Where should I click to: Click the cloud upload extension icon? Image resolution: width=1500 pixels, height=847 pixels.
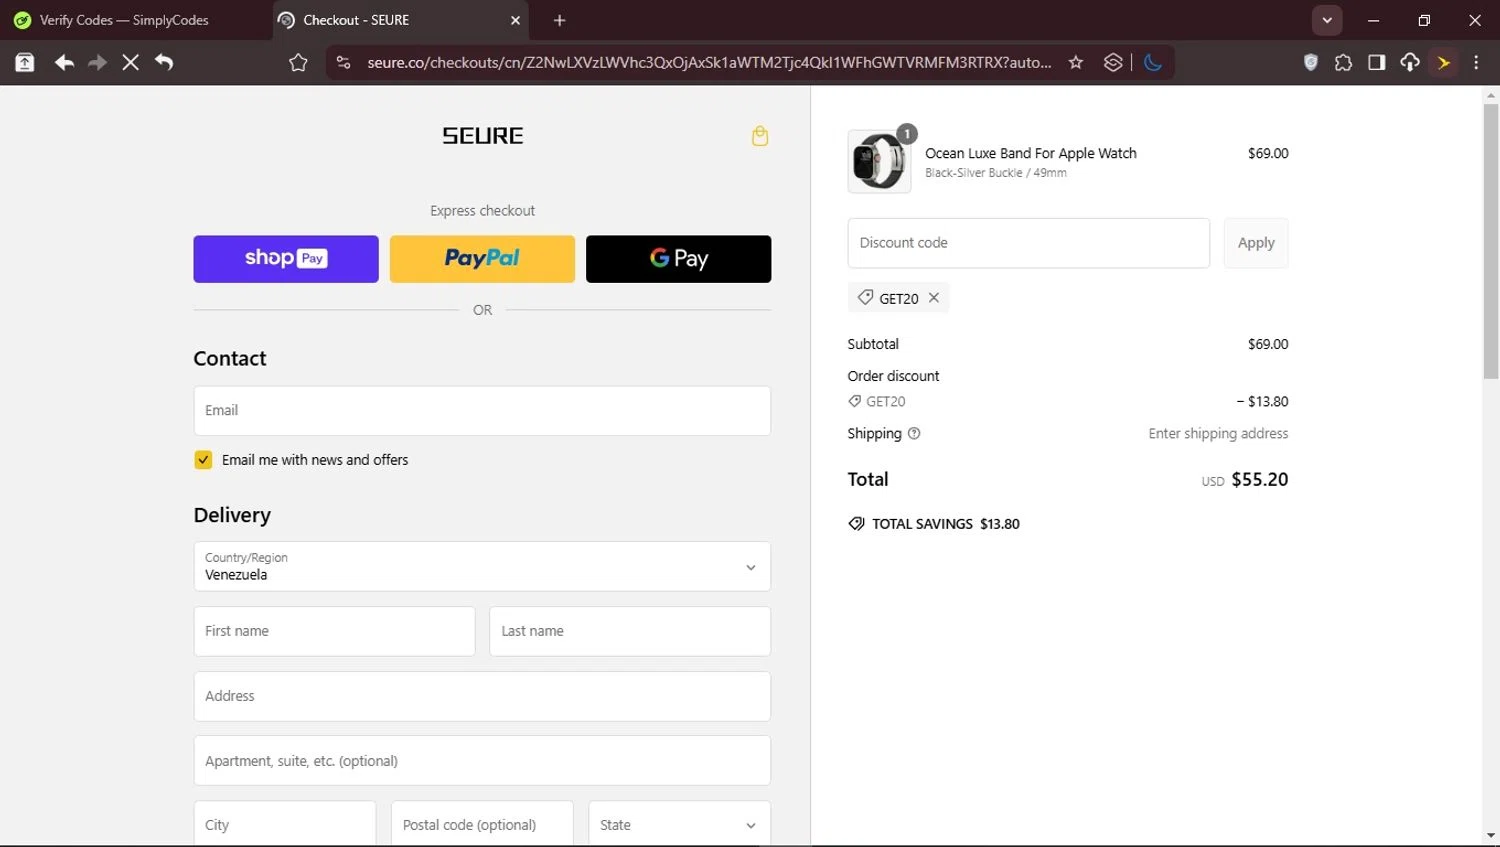1410,62
